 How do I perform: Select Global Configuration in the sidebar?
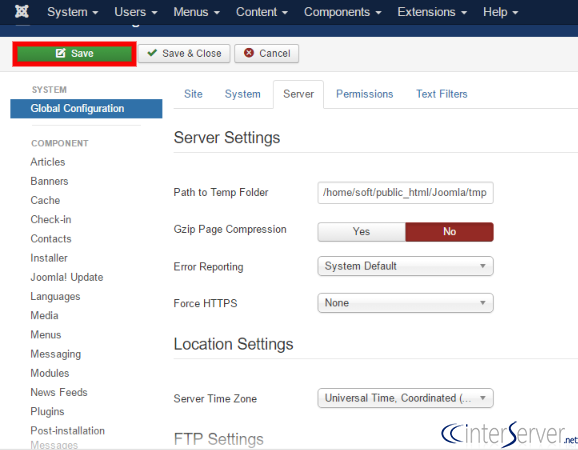tap(86, 108)
